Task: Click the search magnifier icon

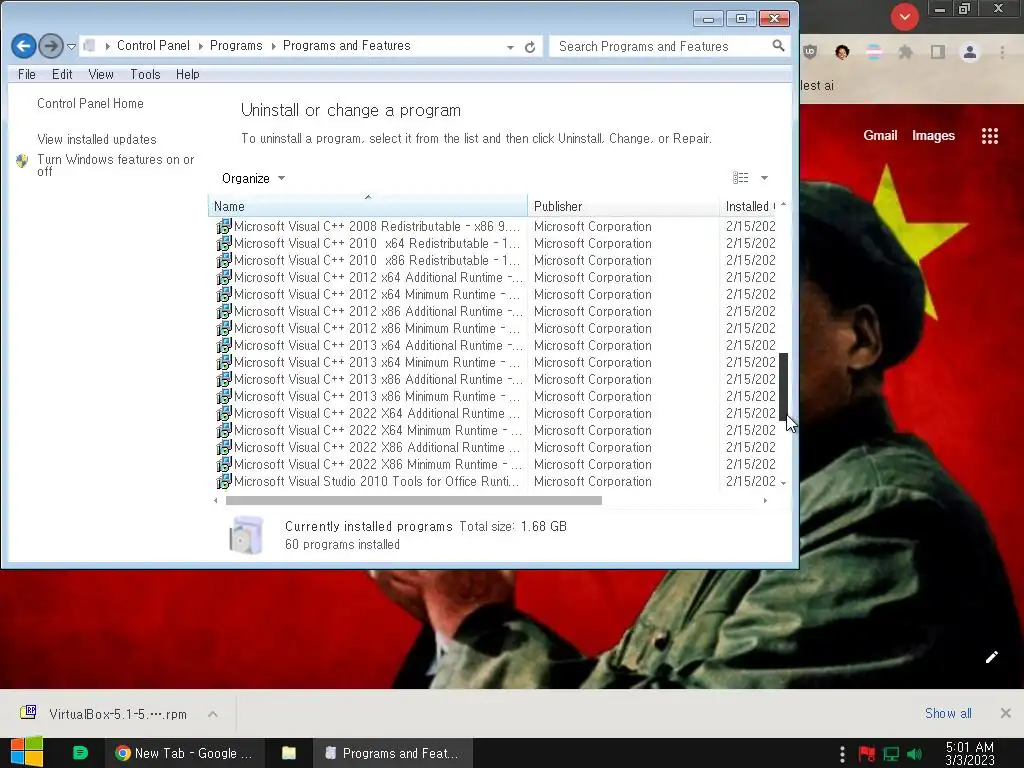Action: [778, 46]
